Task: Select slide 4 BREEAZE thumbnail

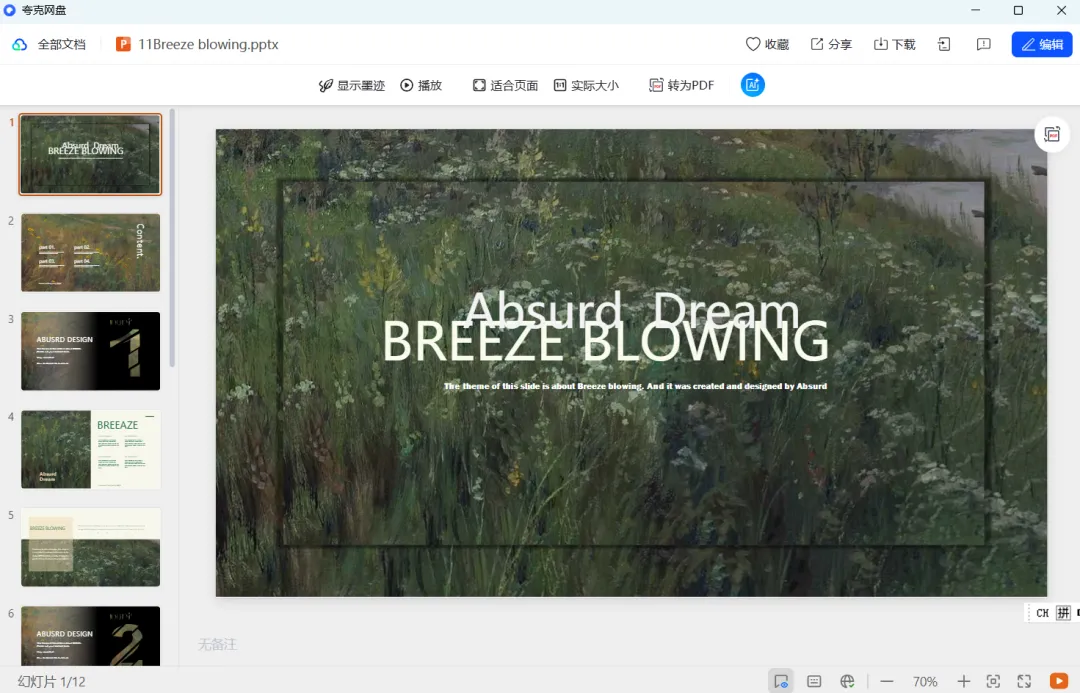Action: [x=90, y=450]
